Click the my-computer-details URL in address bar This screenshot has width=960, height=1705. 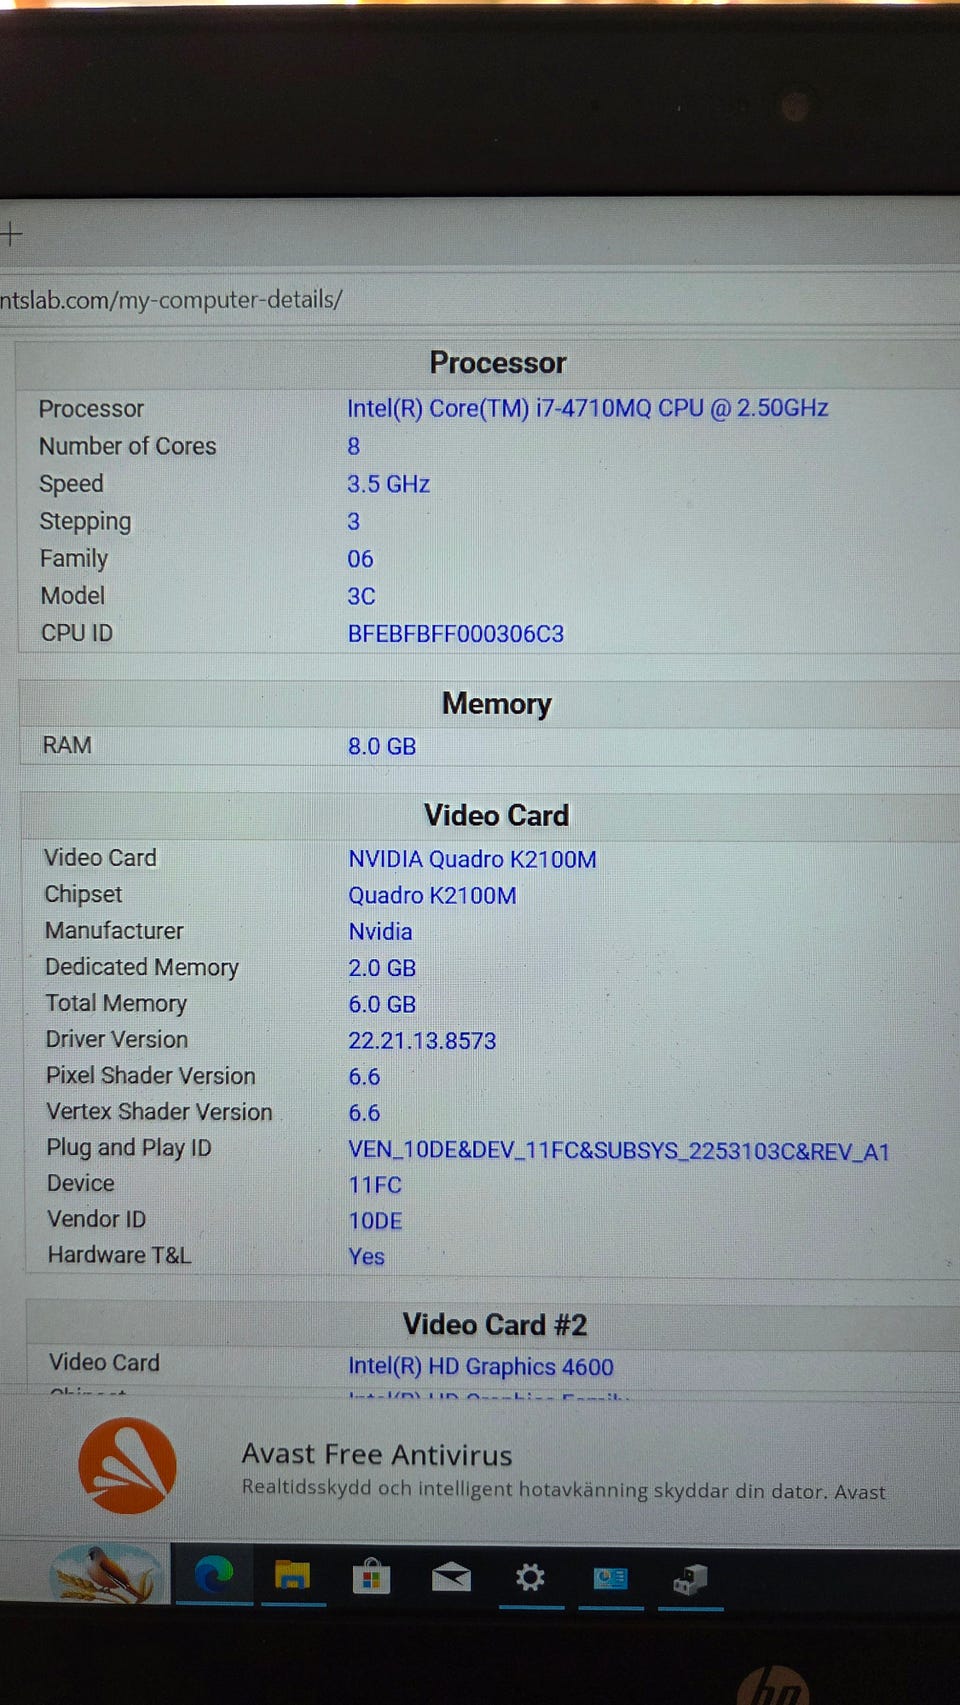coord(170,299)
